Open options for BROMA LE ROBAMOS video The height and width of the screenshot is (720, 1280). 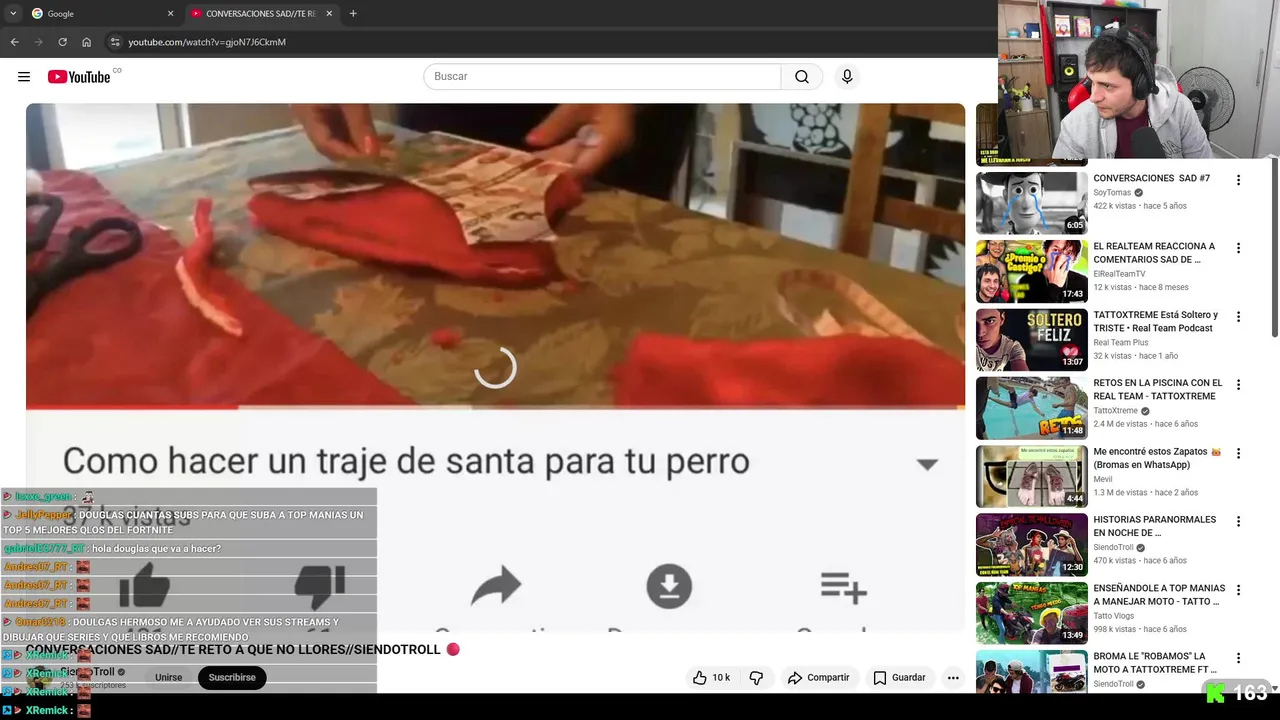point(1238,658)
